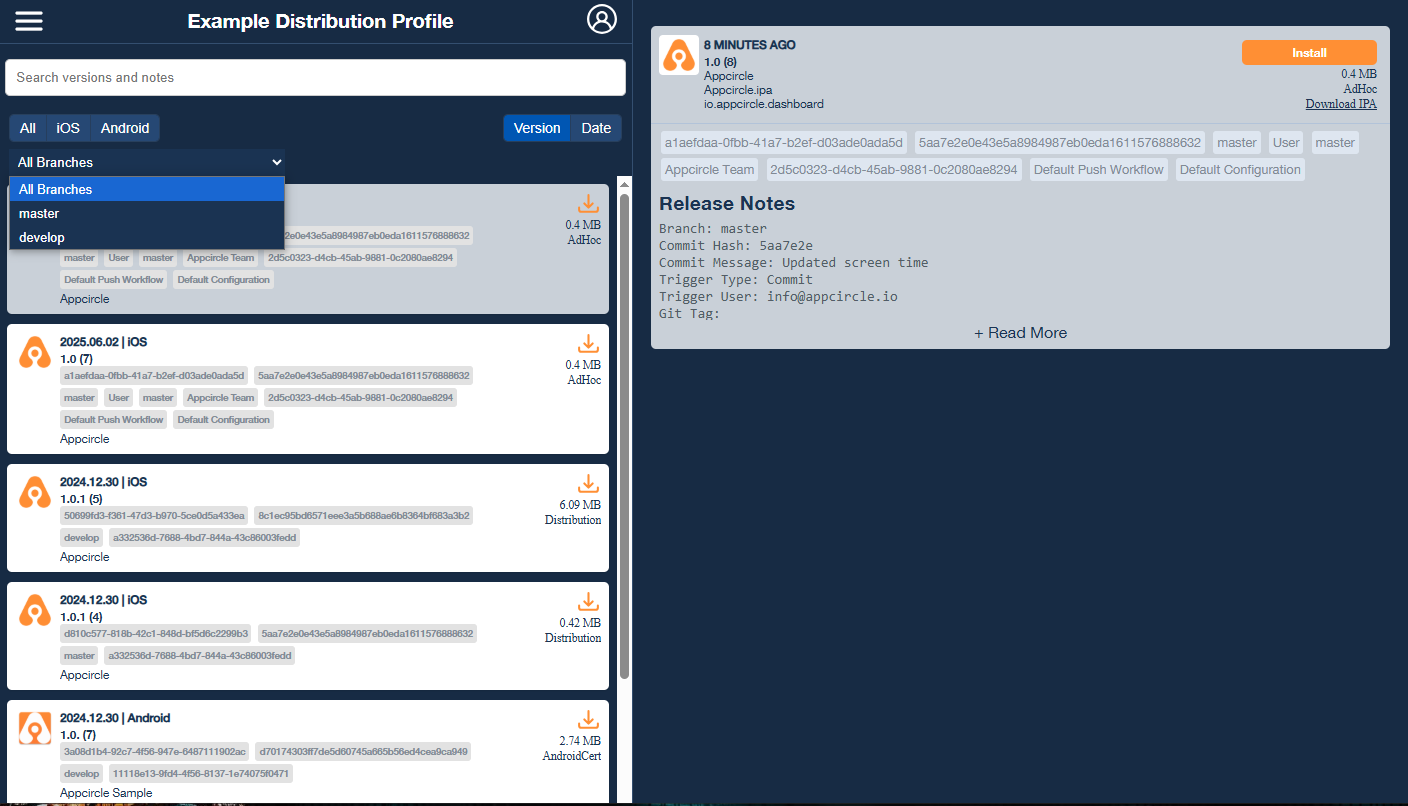Expand release notes with Read More
Screen dimensions: 1408x806
[x=1020, y=333]
